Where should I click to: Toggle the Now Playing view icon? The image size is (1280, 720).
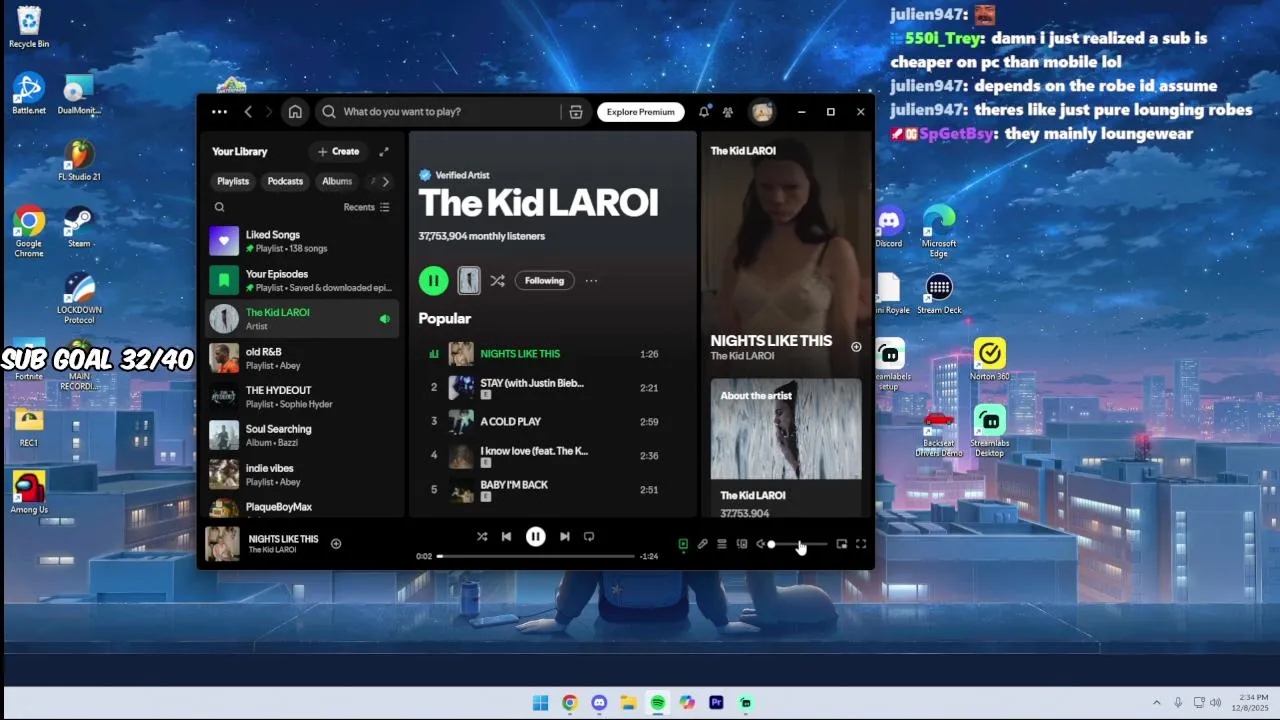[x=683, y=545]
